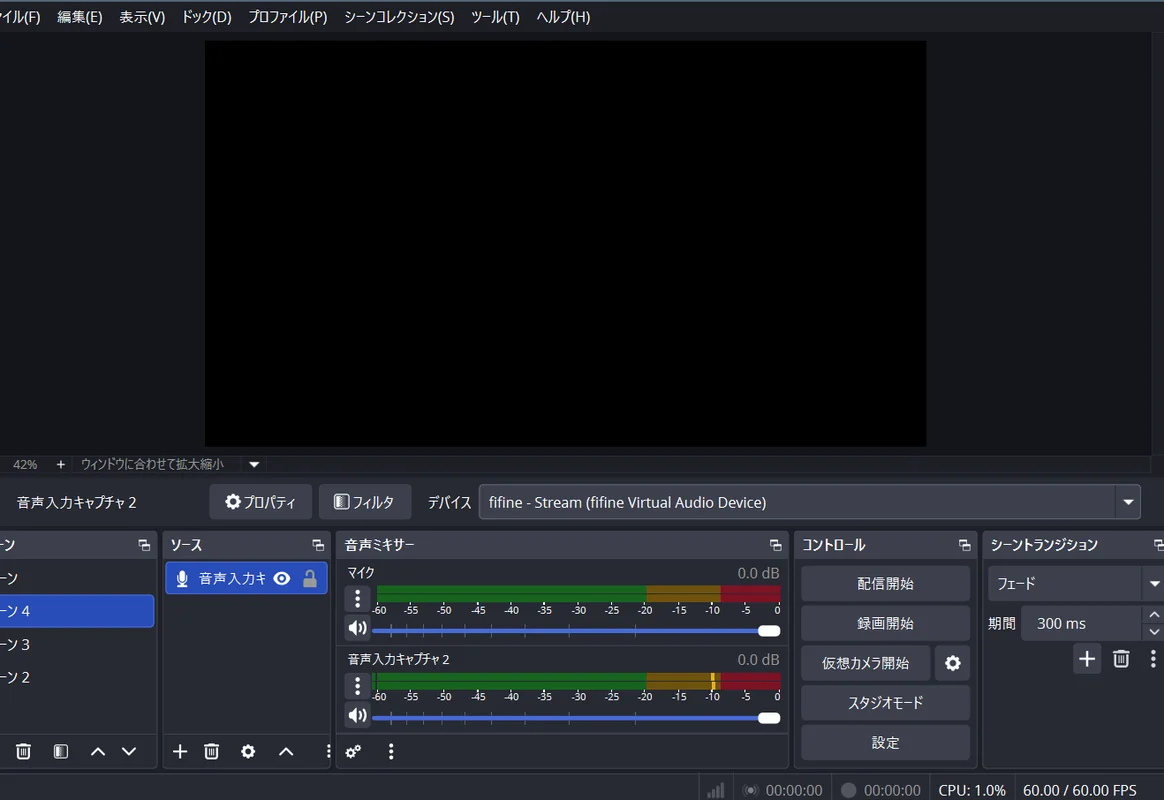Click the プロパティ button
This screenshot has height=800, width=1164.
point(261,502)
